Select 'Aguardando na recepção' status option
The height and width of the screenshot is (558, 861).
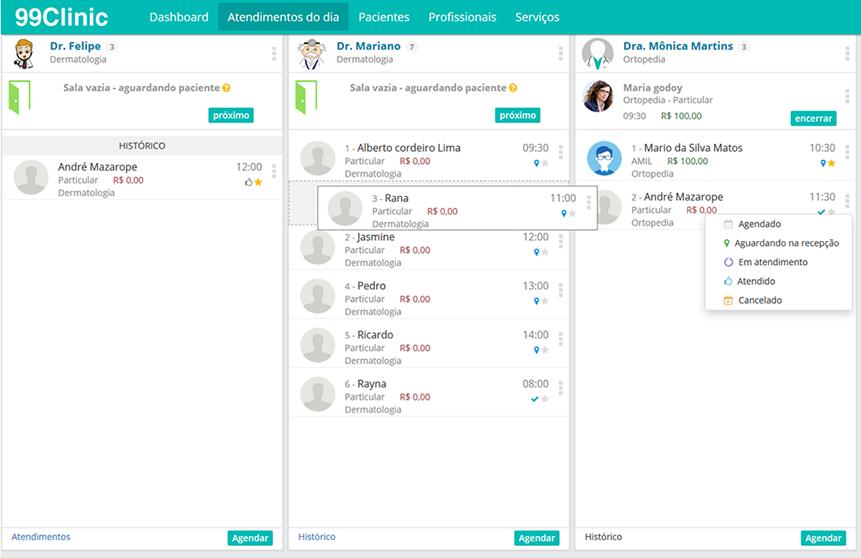[785, 243]
